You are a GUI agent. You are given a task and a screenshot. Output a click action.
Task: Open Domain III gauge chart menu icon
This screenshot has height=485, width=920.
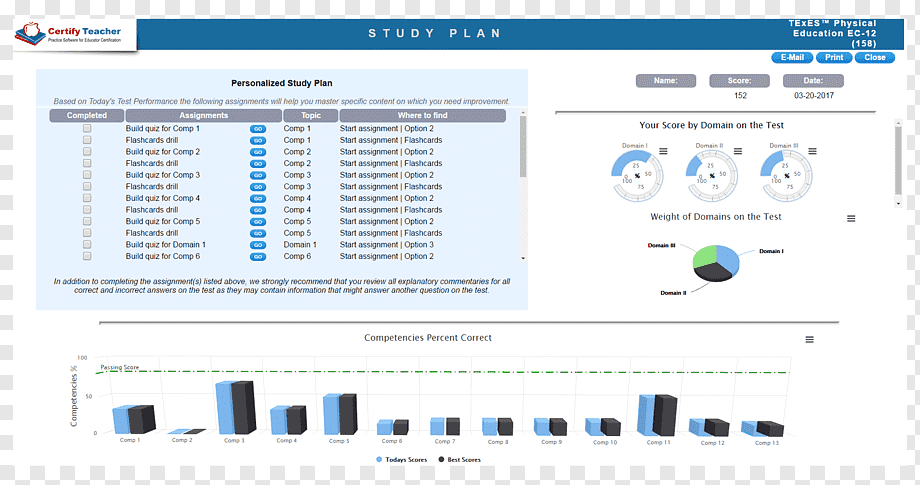812,151
